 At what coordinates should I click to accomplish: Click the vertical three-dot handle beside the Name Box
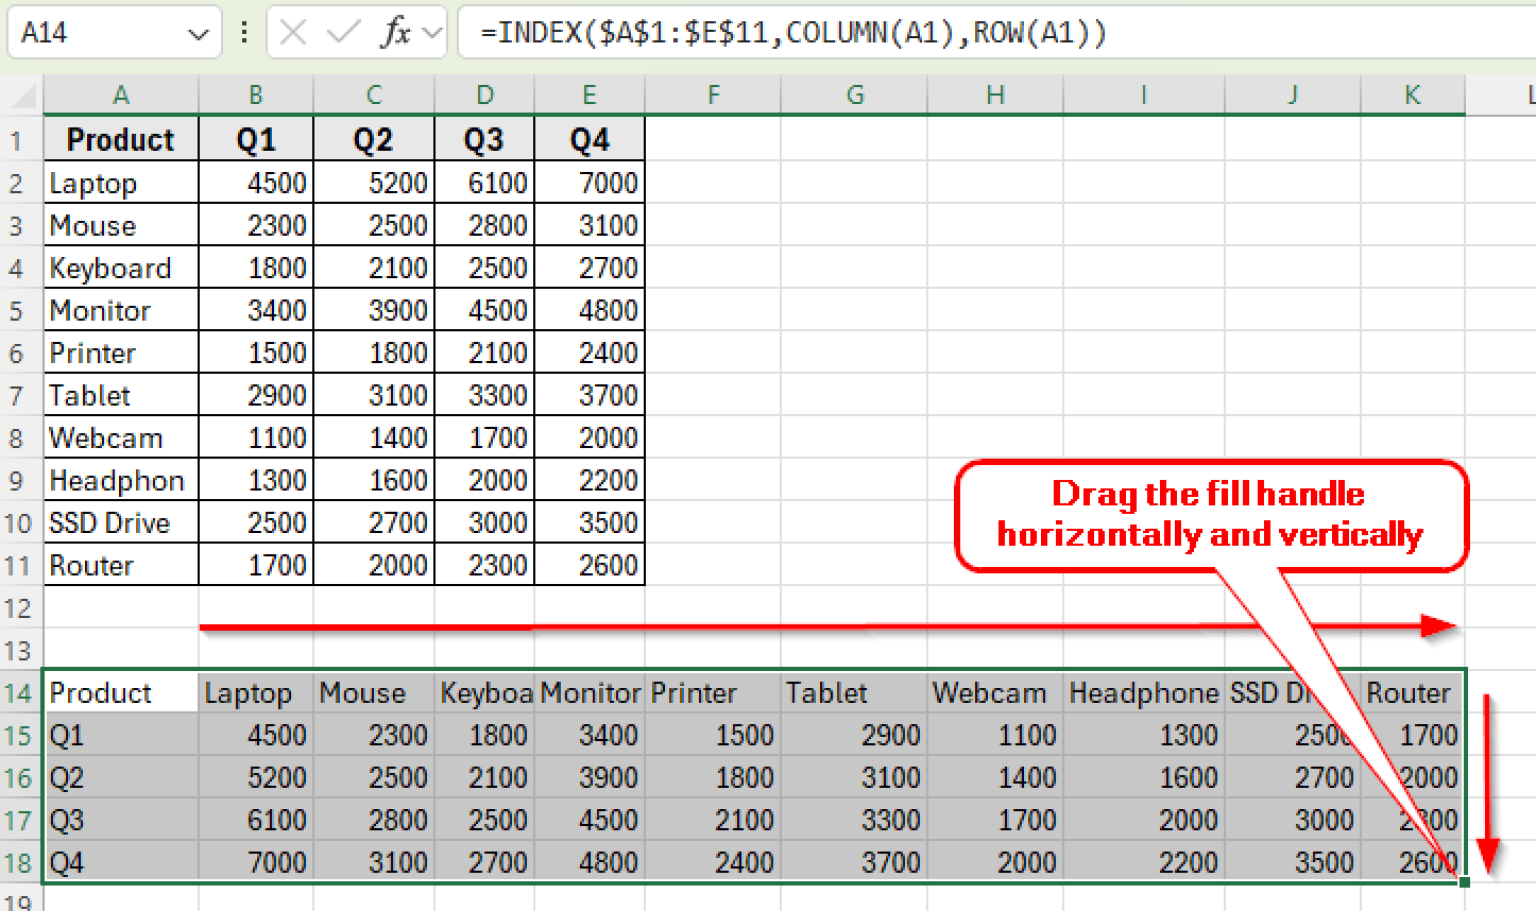tap(243, 33)
